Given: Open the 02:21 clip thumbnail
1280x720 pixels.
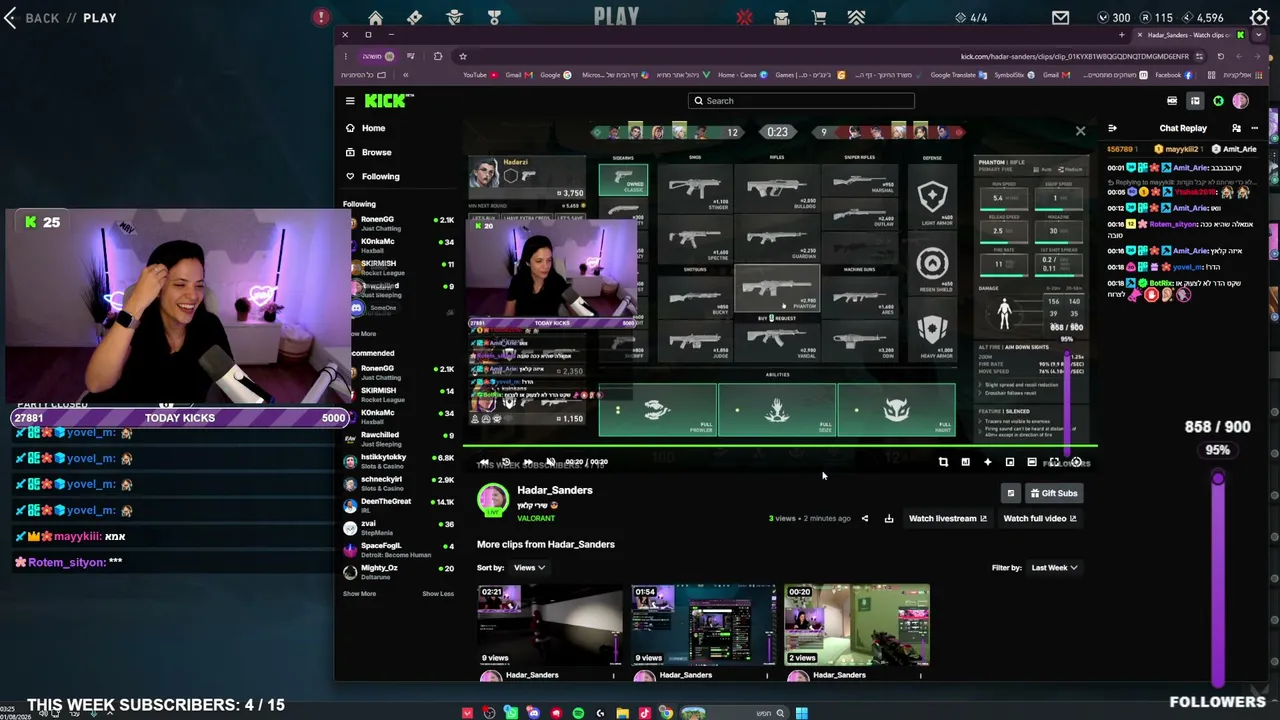Looking at the screenshot, I should pos(549,626).
